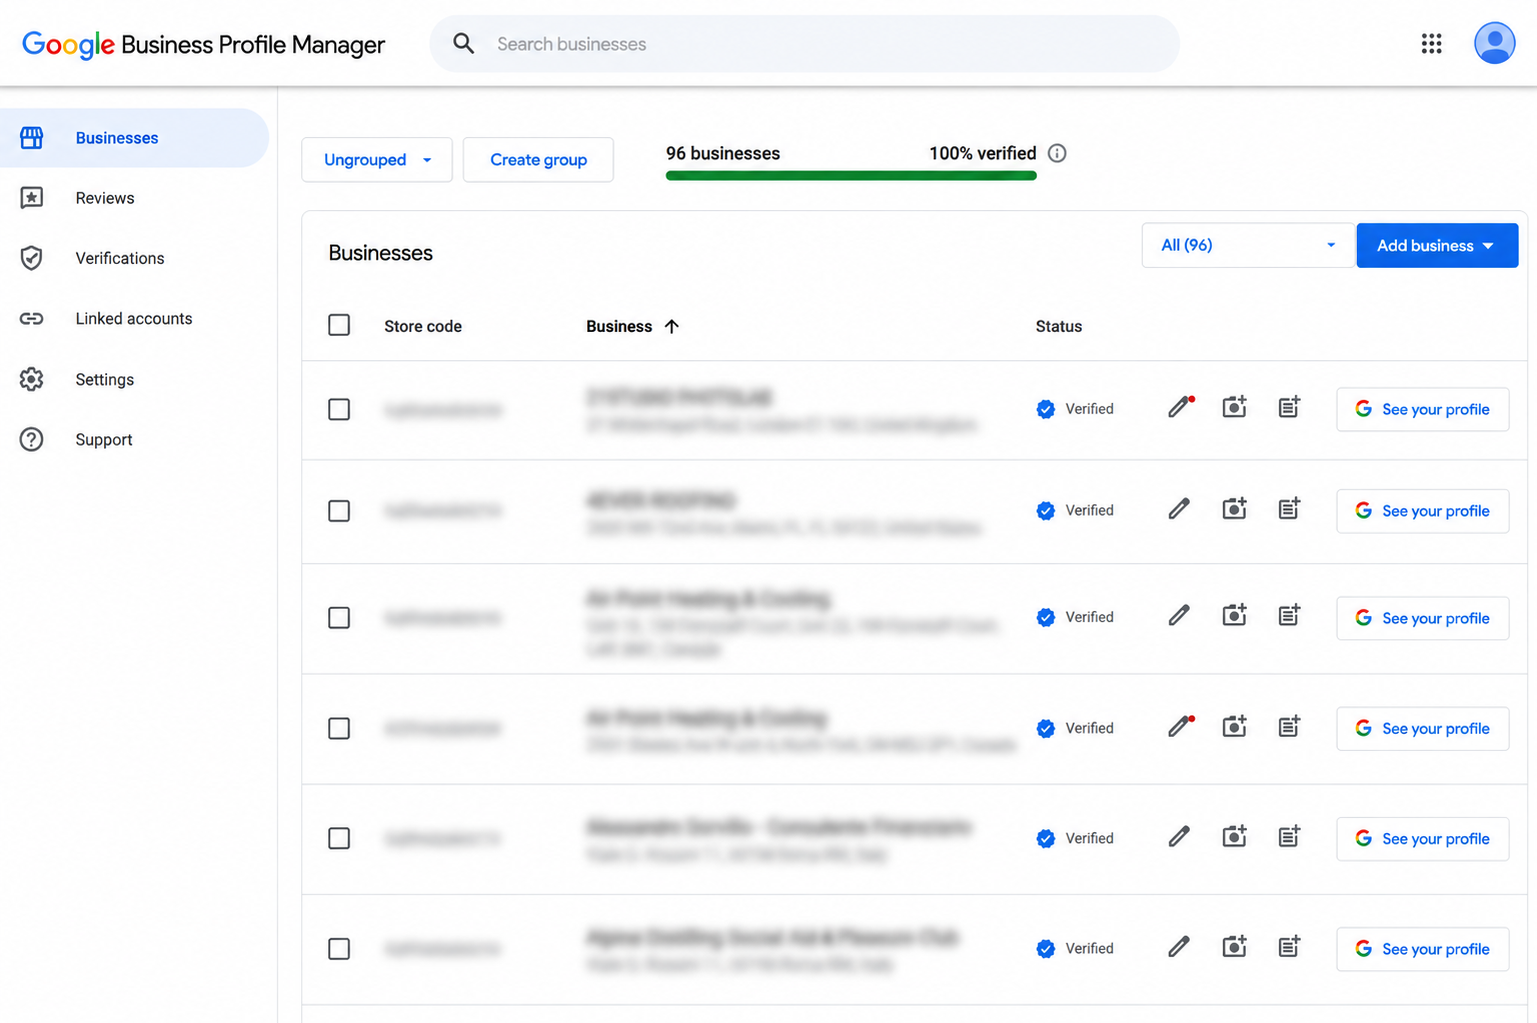
Task: See your profile for second business row
Action: (x=1422, y=511)
